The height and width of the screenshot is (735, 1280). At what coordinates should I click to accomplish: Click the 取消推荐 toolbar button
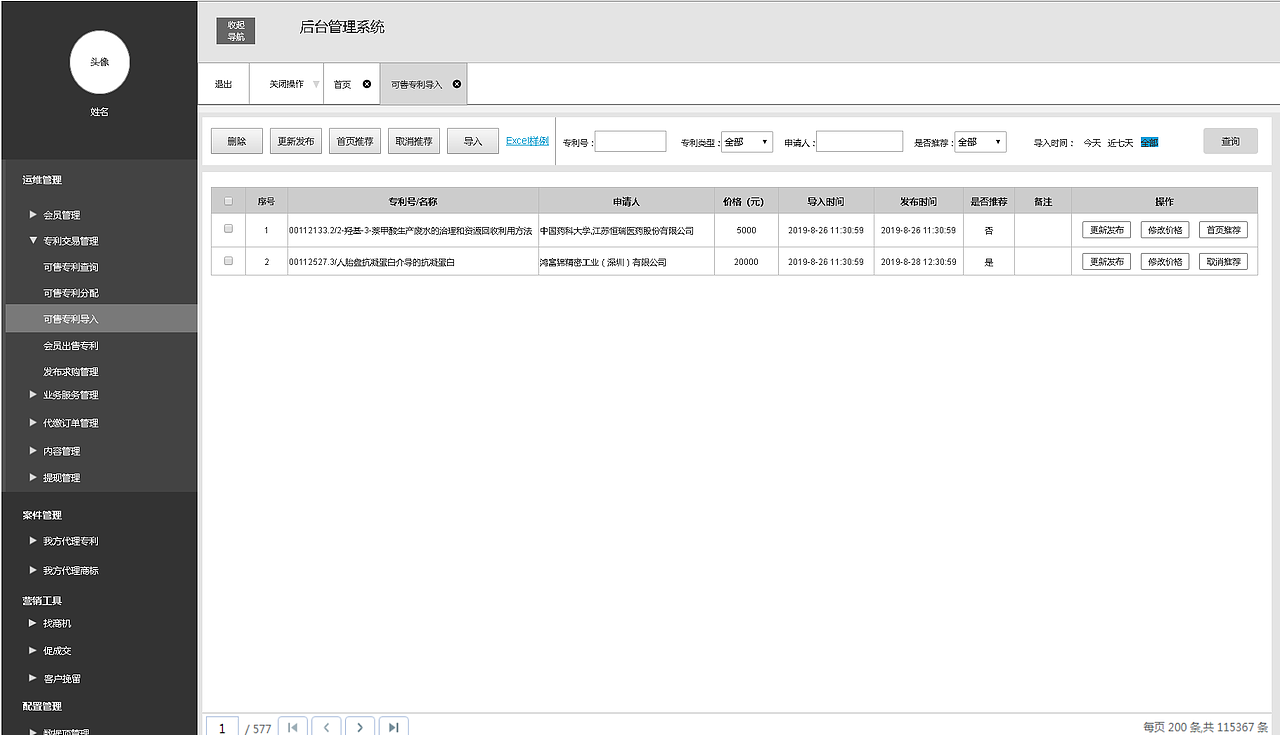tap(414, 142)
